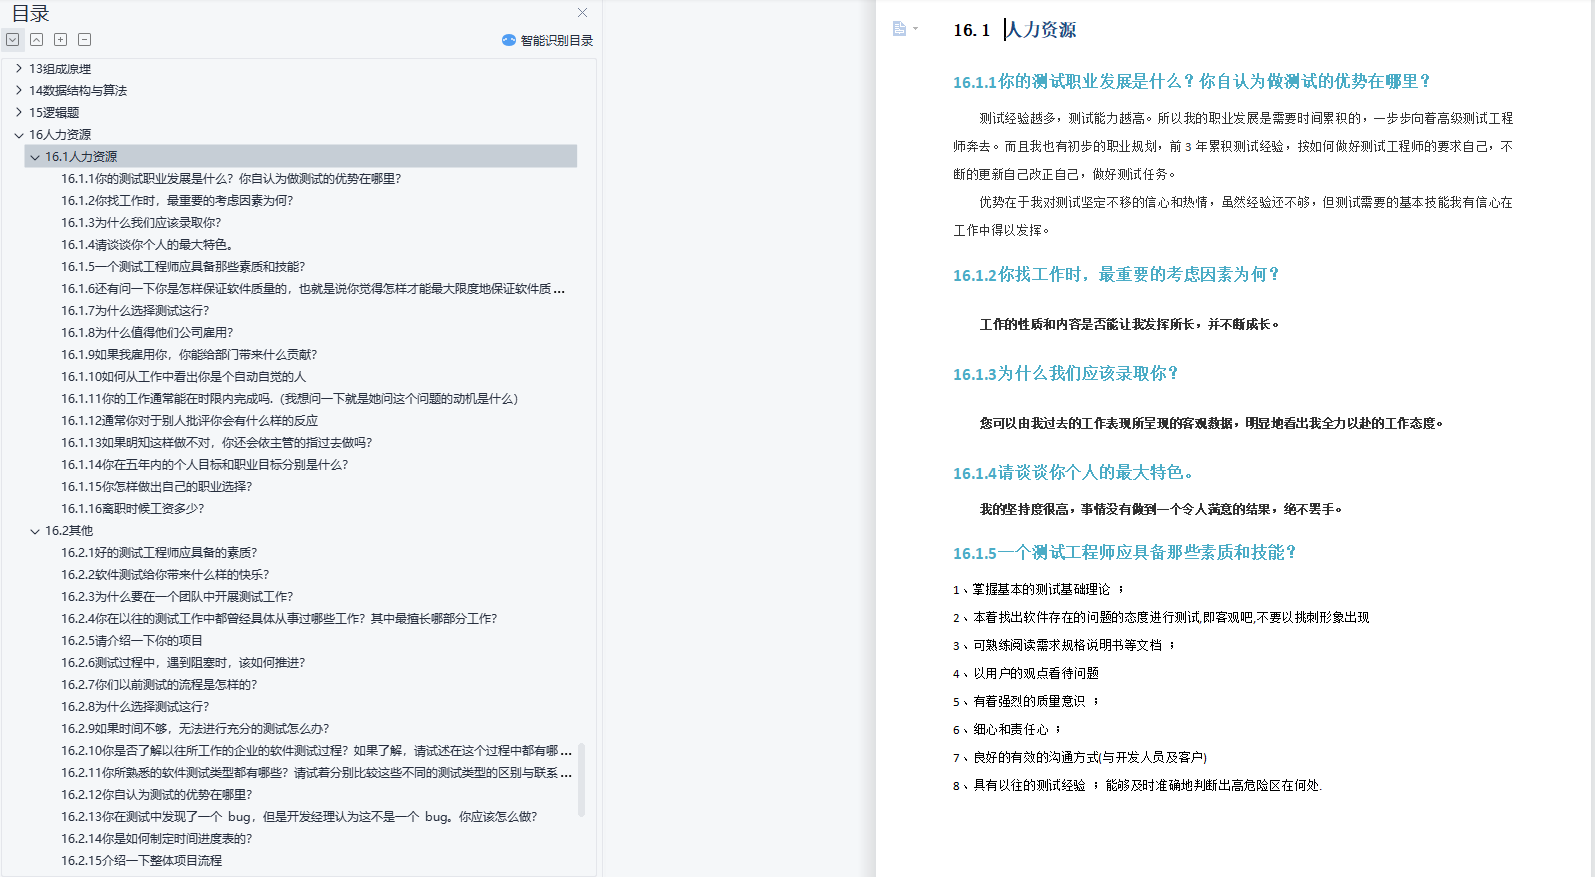Select 14数据结构与算法 in the outline
Image resolution: width=1595 pixels, height=877 pixels.
(x=78, y=91)
